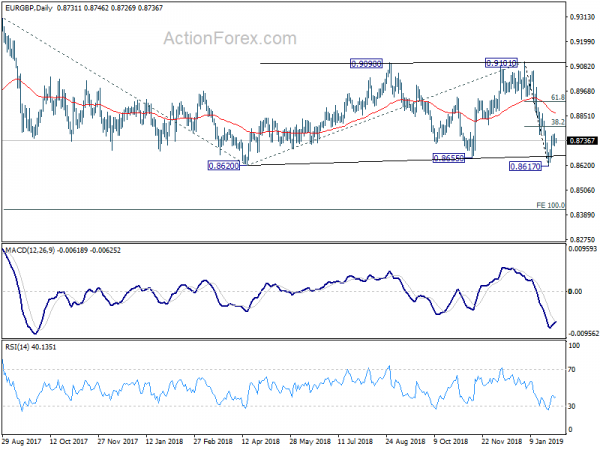
Task: Click the 11 Jul 2018 date label
Action: [x=355, y=442]
